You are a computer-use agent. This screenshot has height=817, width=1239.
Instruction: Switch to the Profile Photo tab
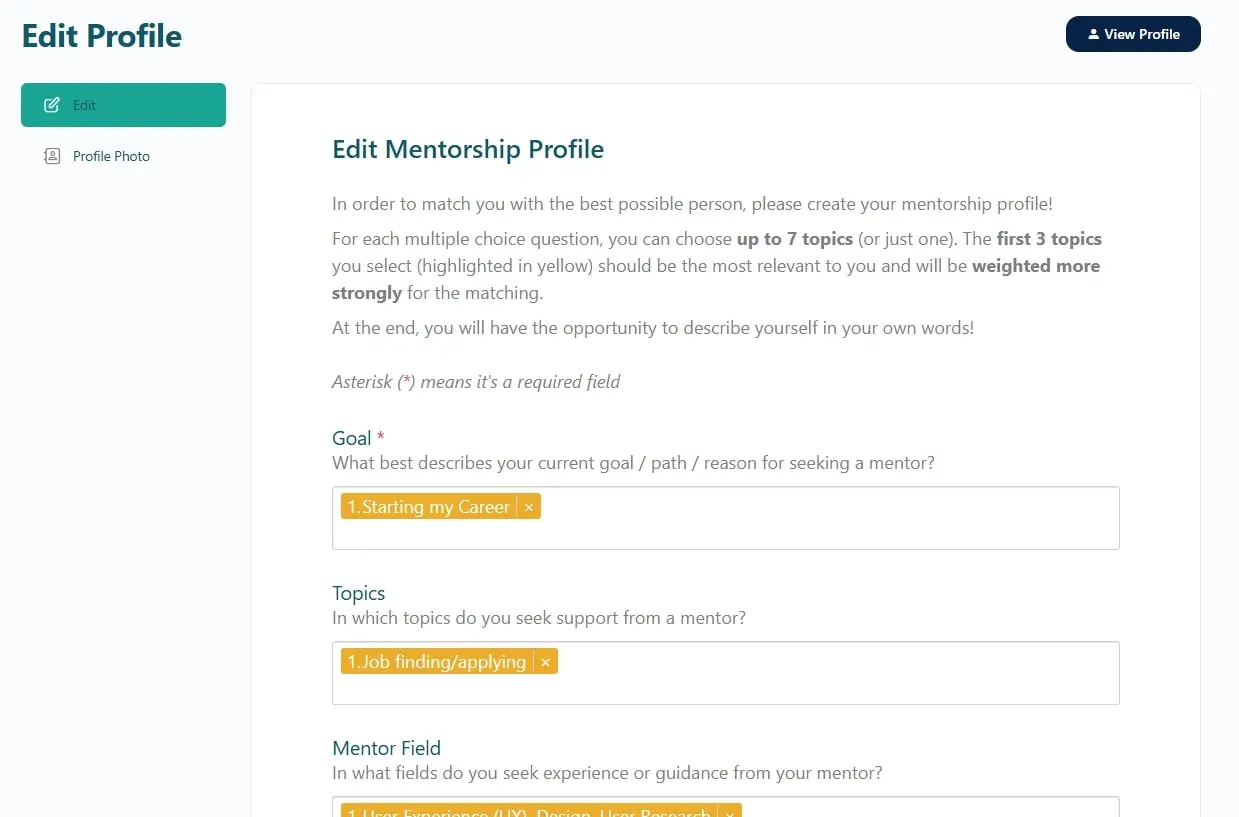click(110, 156)
